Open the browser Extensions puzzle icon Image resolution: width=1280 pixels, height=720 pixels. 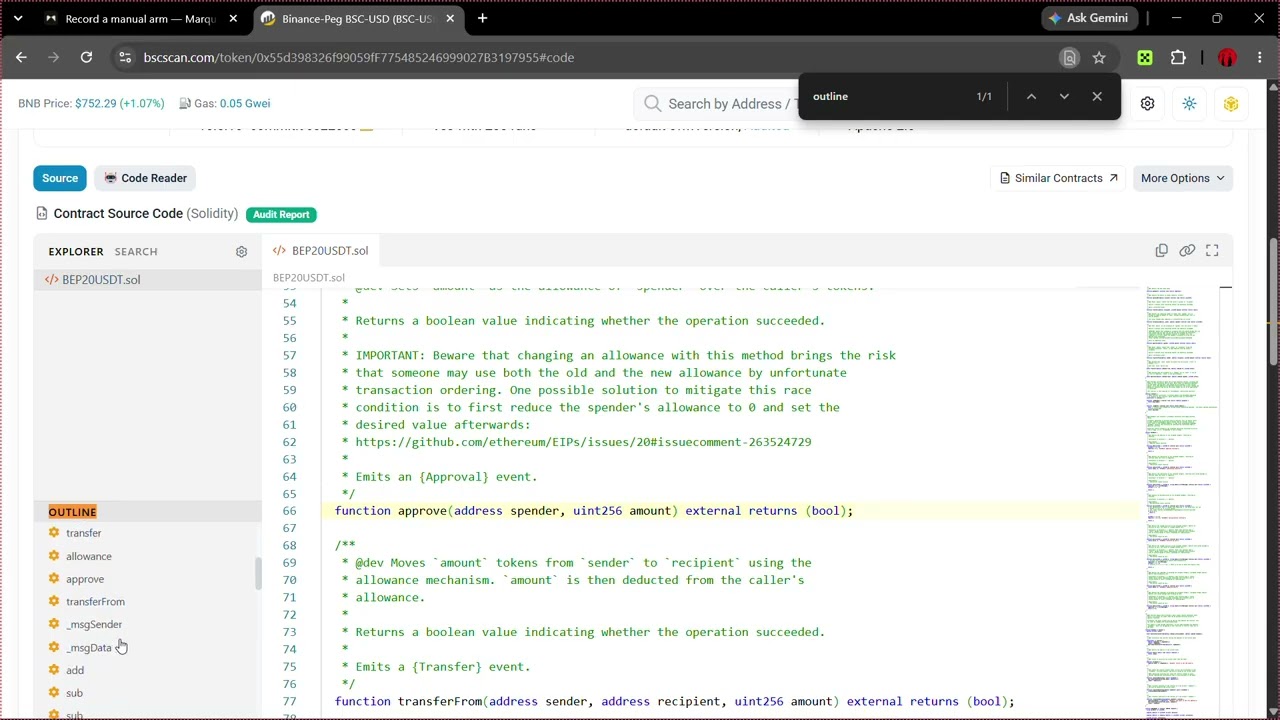(x=1178, y=58)
